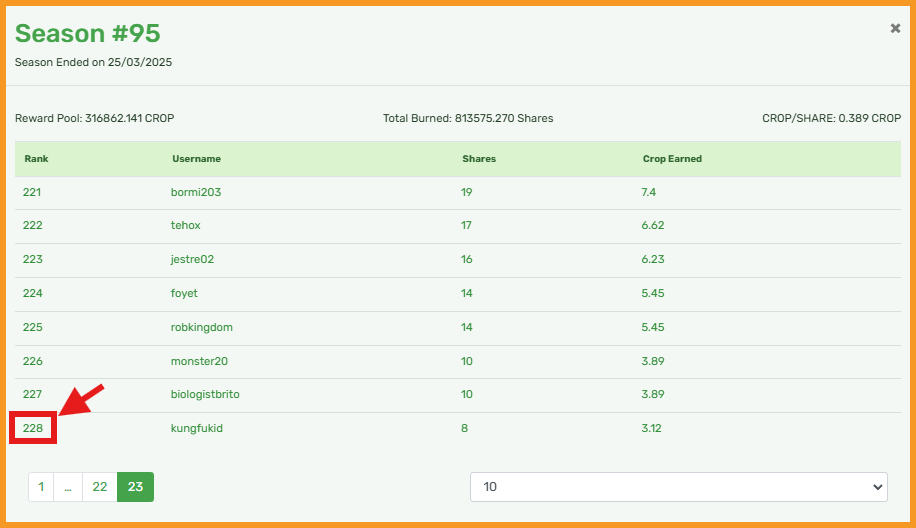Click the Rank column header
This screenshot has height=528, width=916.
coord(36,159)
